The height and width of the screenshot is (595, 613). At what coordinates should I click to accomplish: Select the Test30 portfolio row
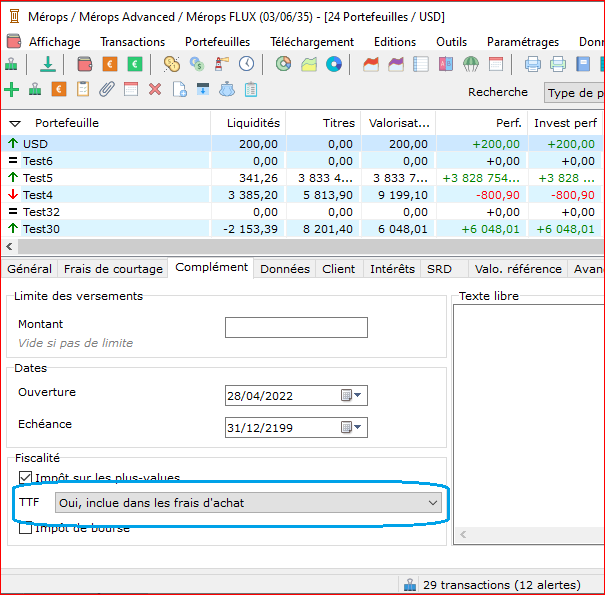(x=301, y=228)
